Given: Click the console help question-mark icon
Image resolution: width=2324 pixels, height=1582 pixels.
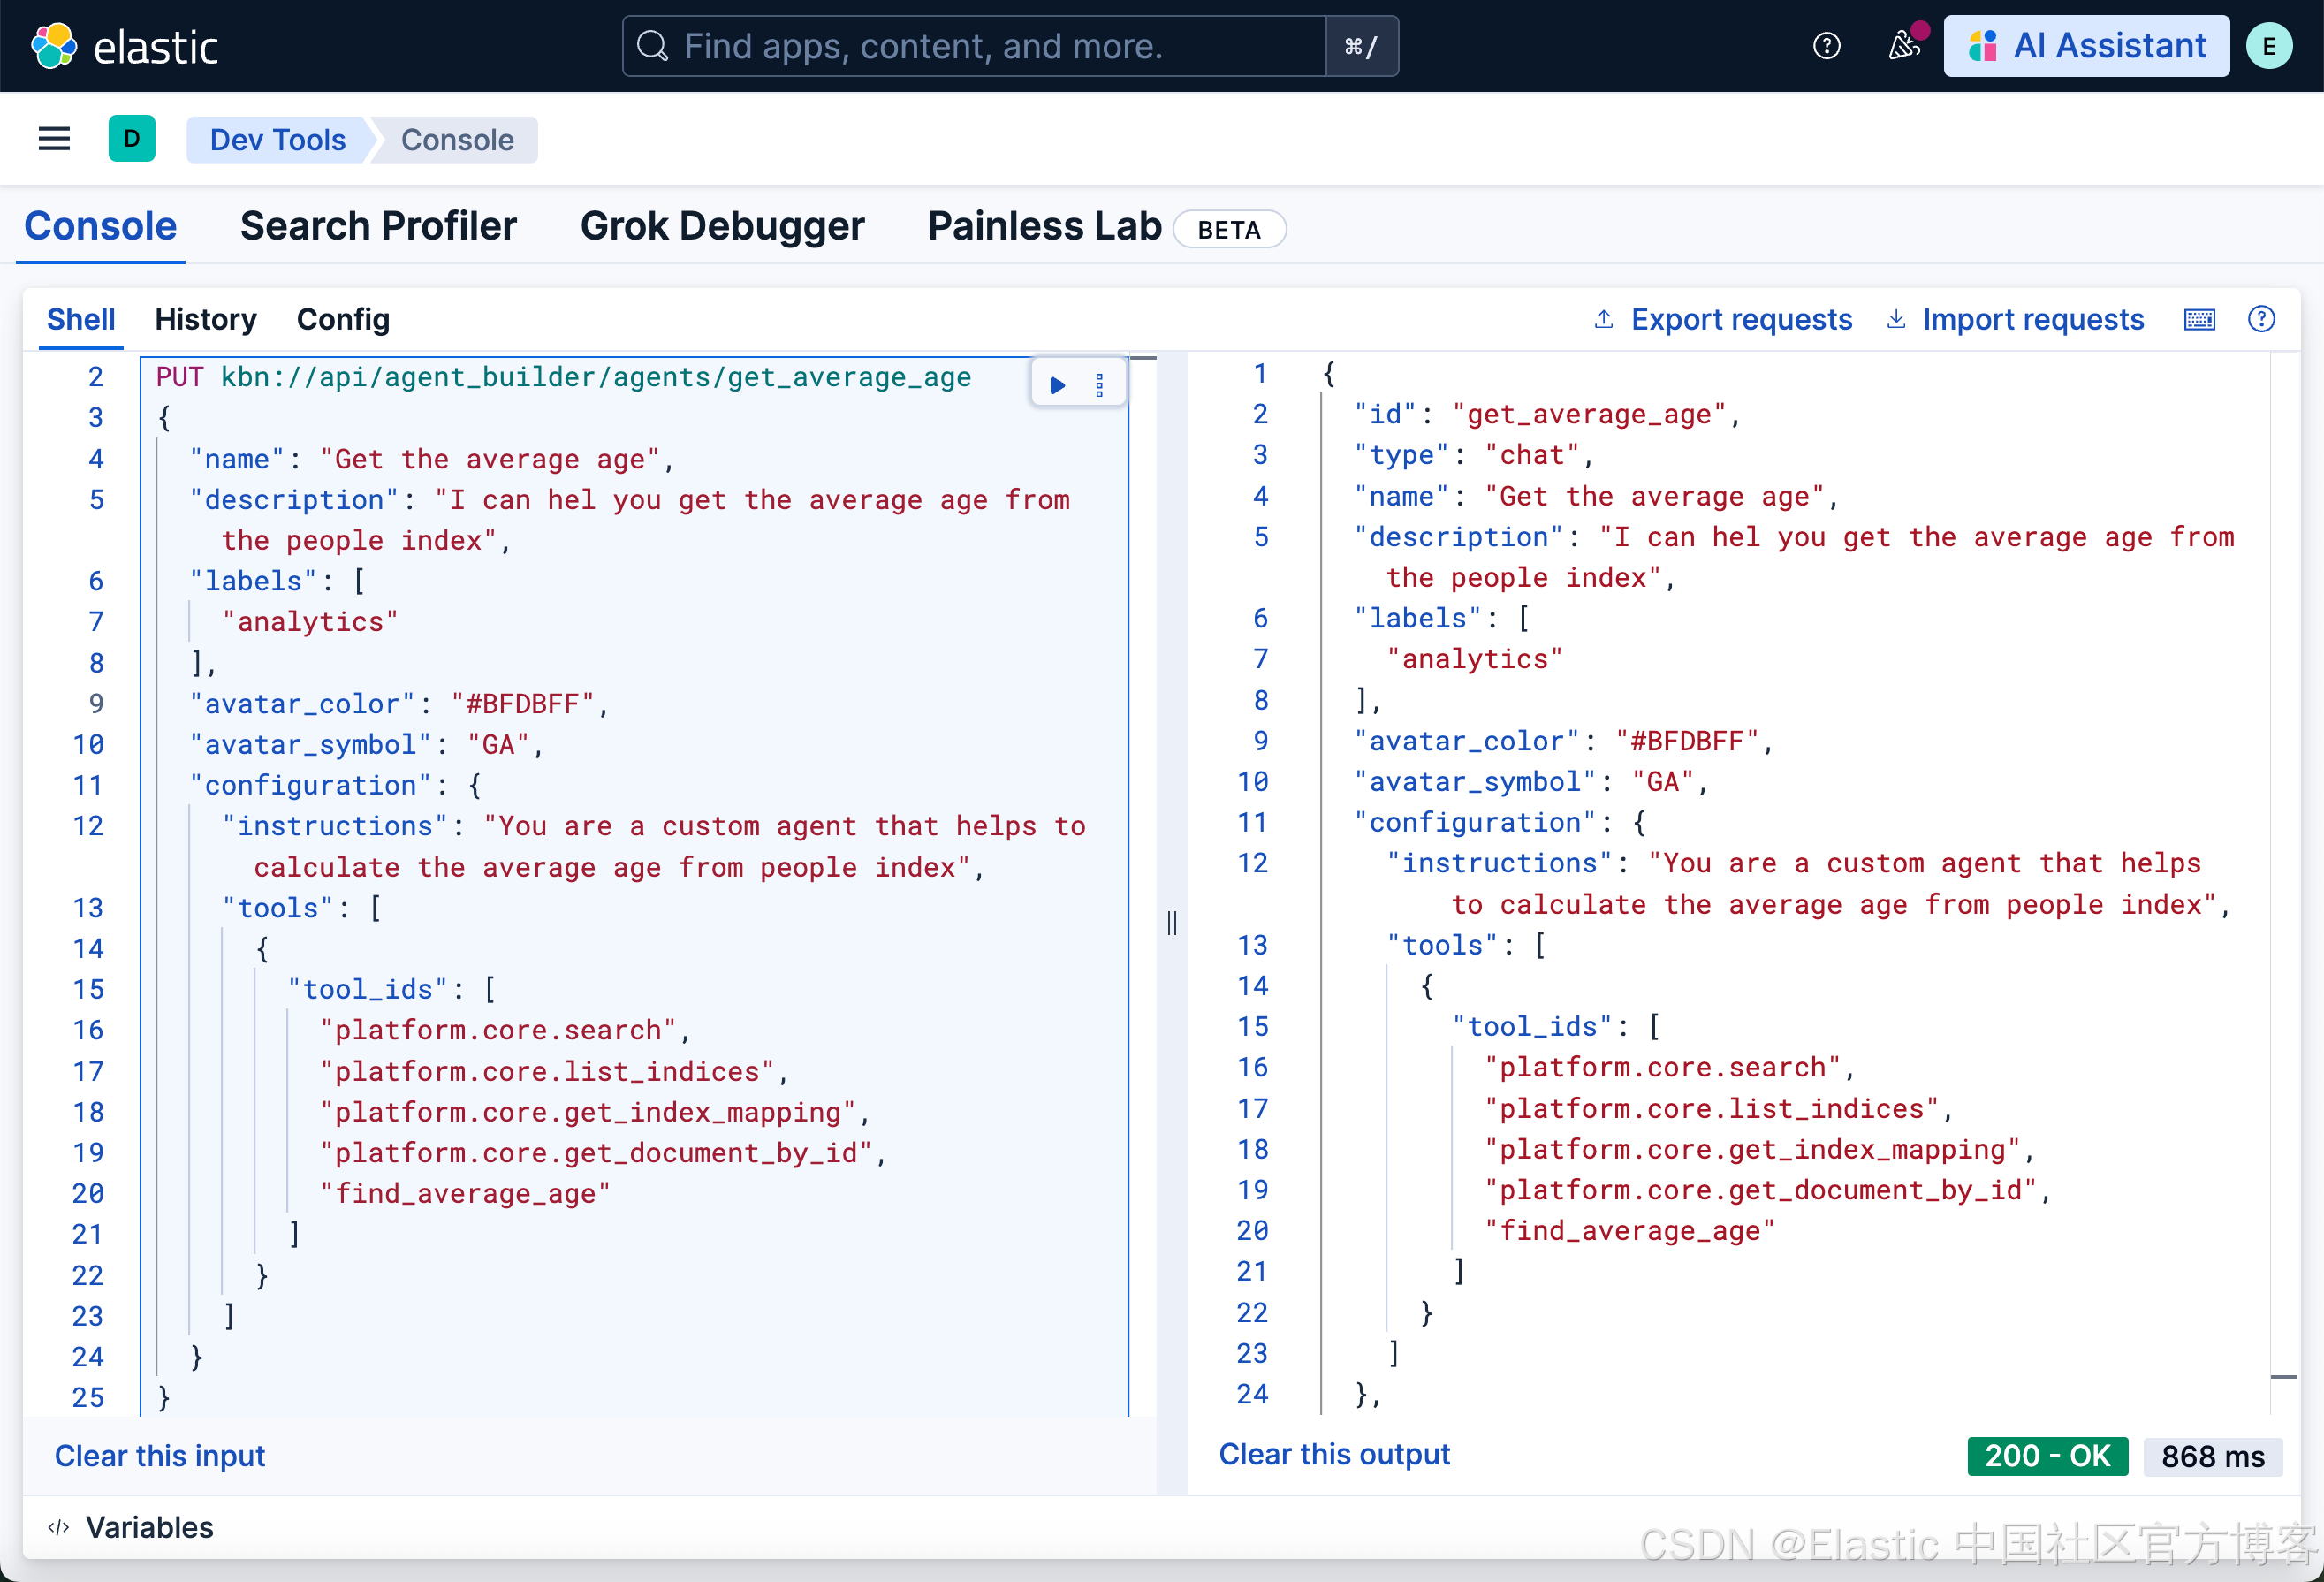Looking at the screenshot, I should tap(2261, 319).
